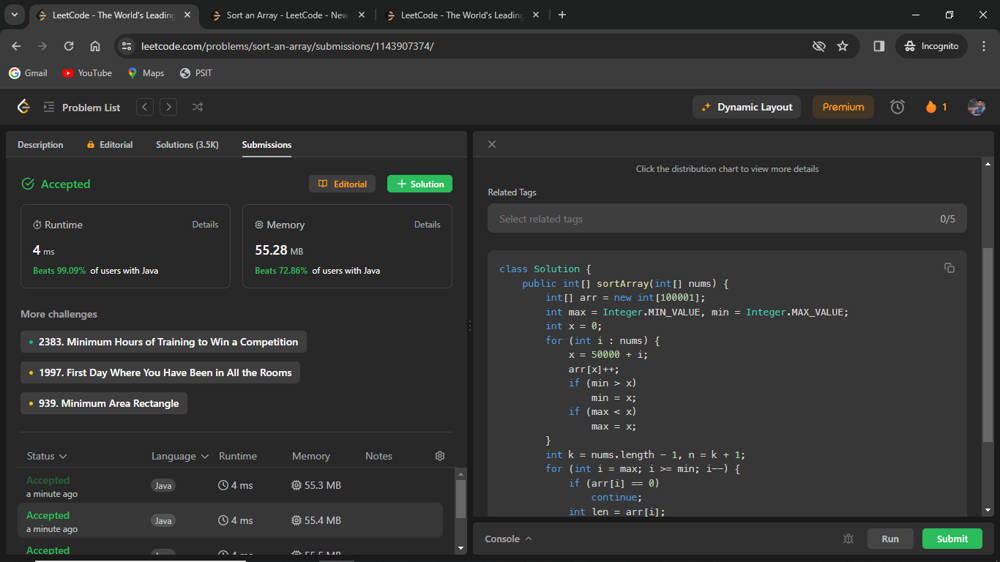This screenshot has width=1000, height=562.
Task: Select the Accepted submission with 55.3 MB
Action: click(x=230, y=485)
